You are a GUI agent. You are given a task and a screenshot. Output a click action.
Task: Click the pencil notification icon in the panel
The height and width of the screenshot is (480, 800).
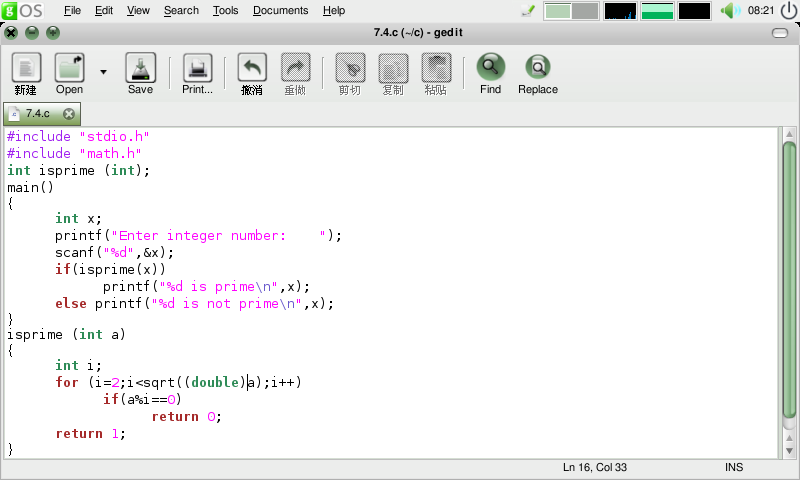(528, 11)
